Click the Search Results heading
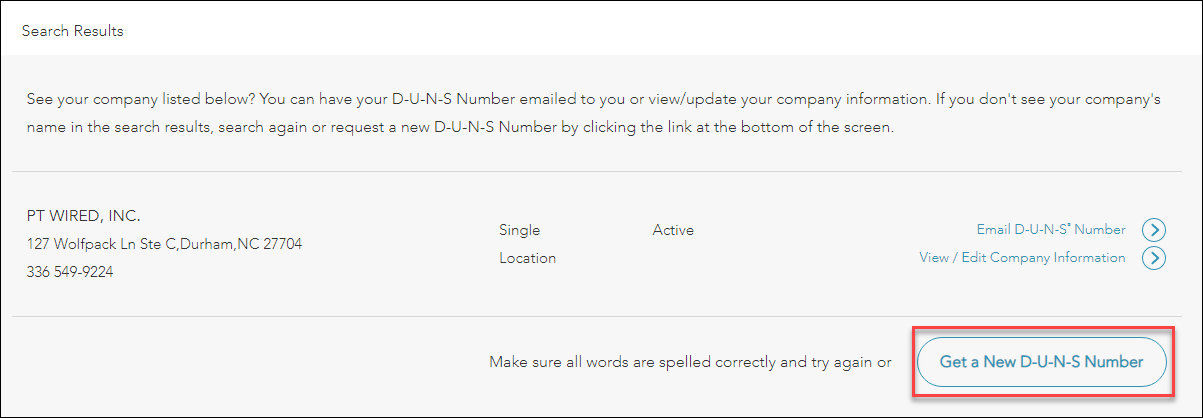1203x418 pixels. [73, 31]
